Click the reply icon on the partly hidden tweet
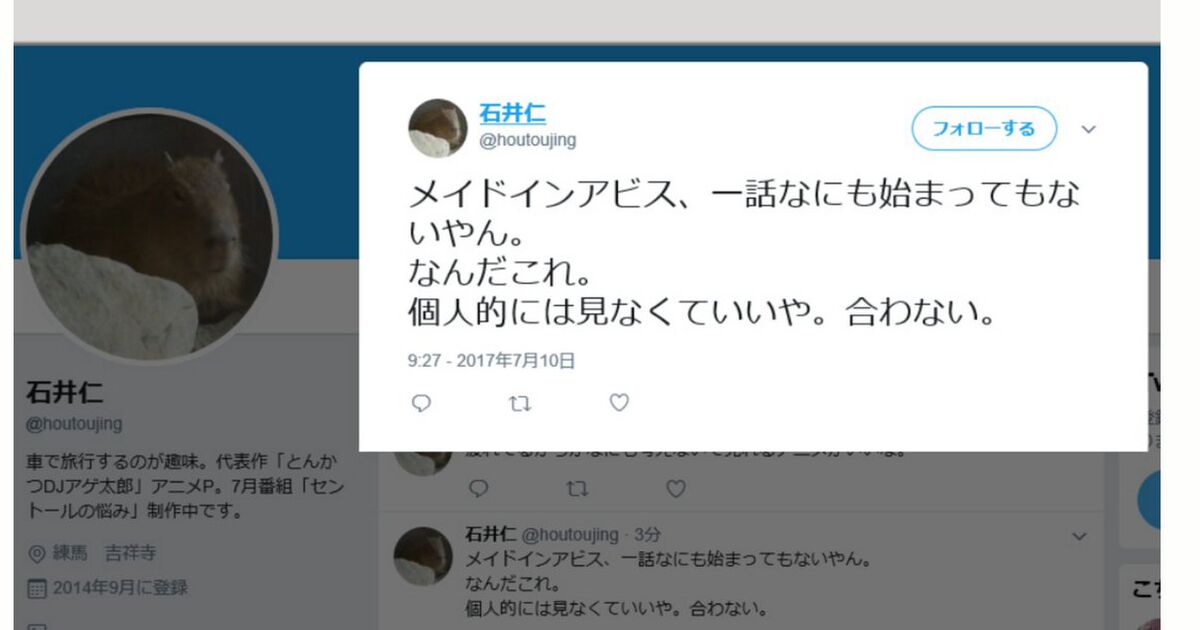The height and width of the screenshot is (630, 1200). [478, 489]
